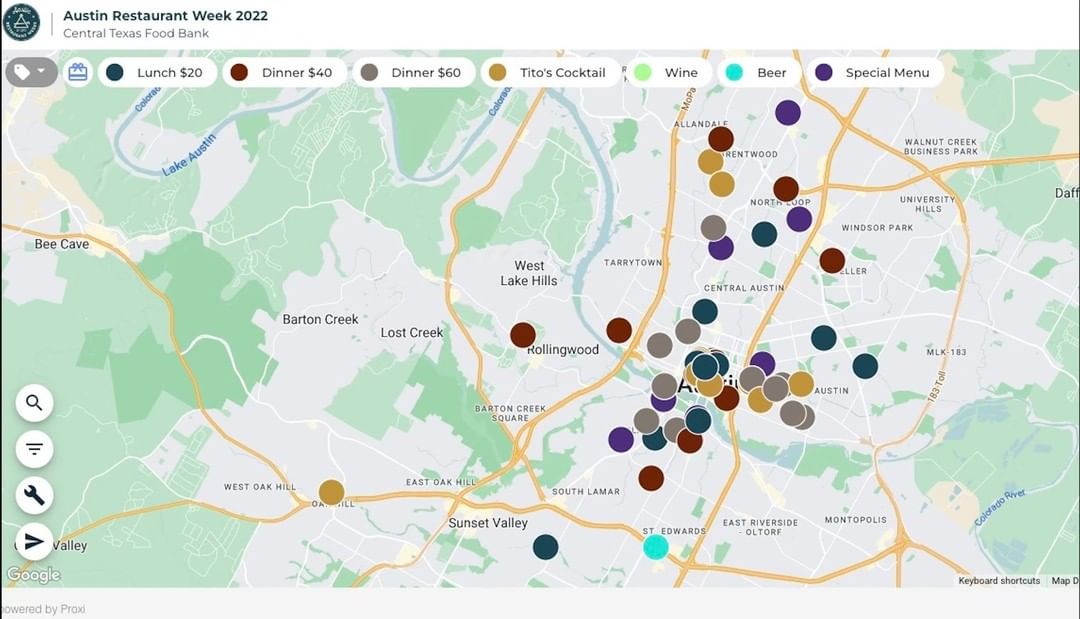The height and width of the screenshot is (619, 1080).
Task: Click the purple marker near Allandale
Action: tap(788, 113)
